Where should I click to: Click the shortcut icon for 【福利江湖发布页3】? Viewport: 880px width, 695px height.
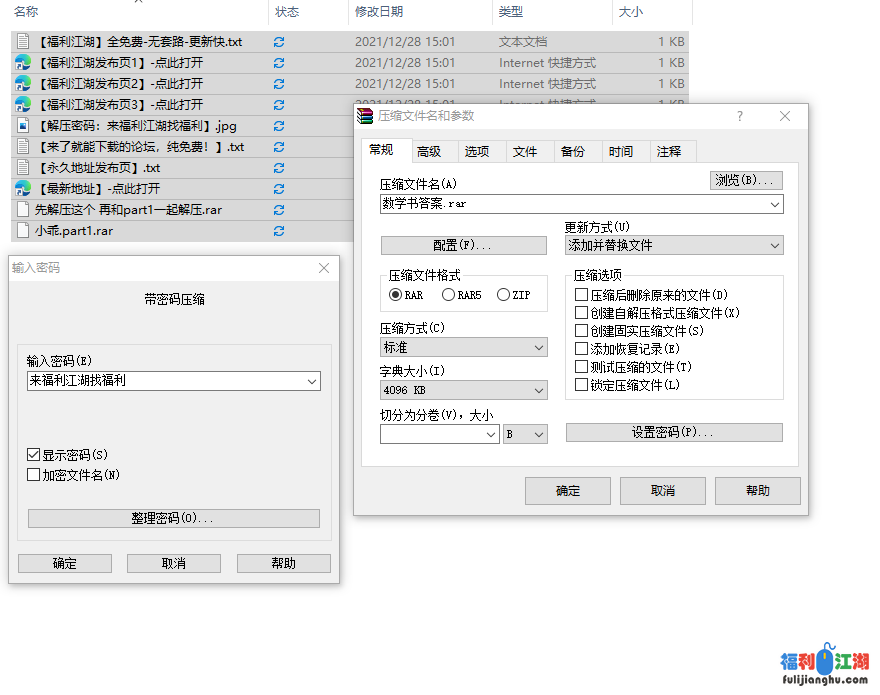[22, 104]
